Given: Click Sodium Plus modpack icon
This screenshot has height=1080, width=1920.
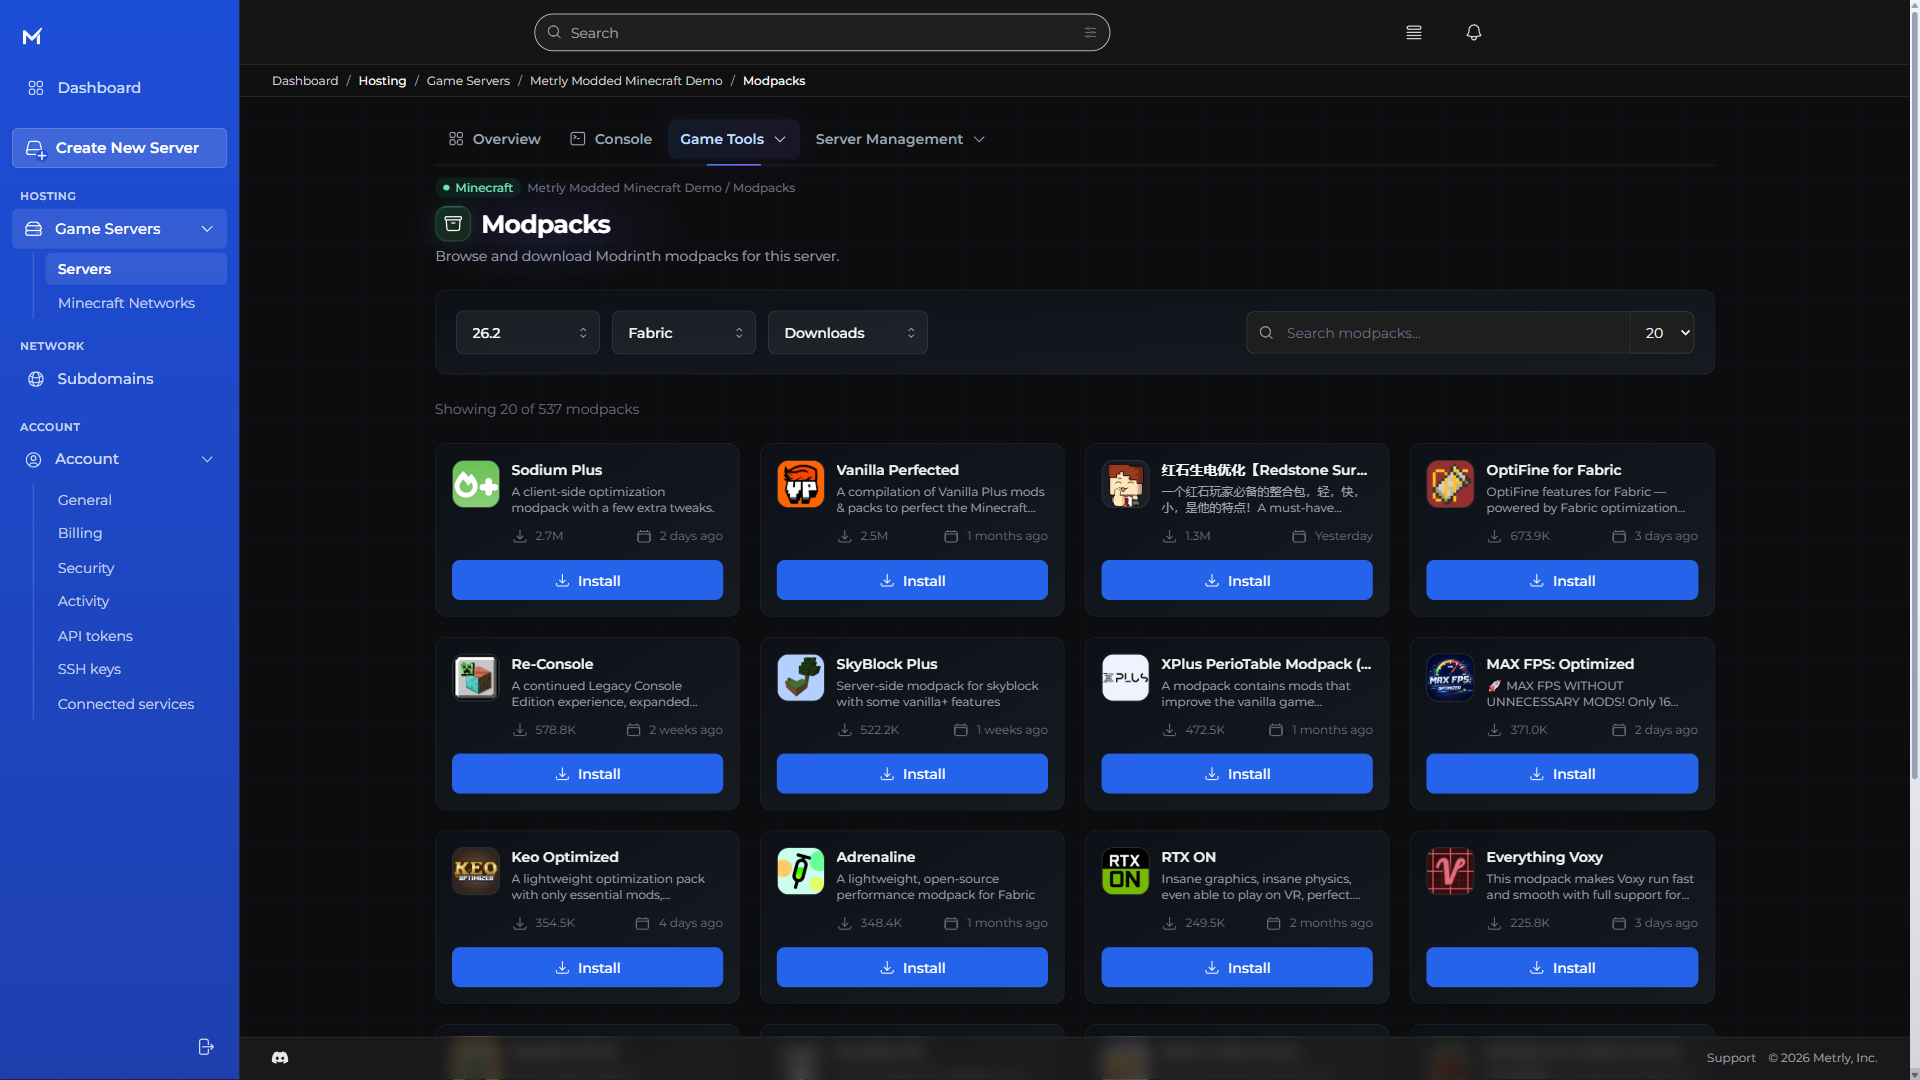Looking at the screenshot, I should (x=476, y=484).
